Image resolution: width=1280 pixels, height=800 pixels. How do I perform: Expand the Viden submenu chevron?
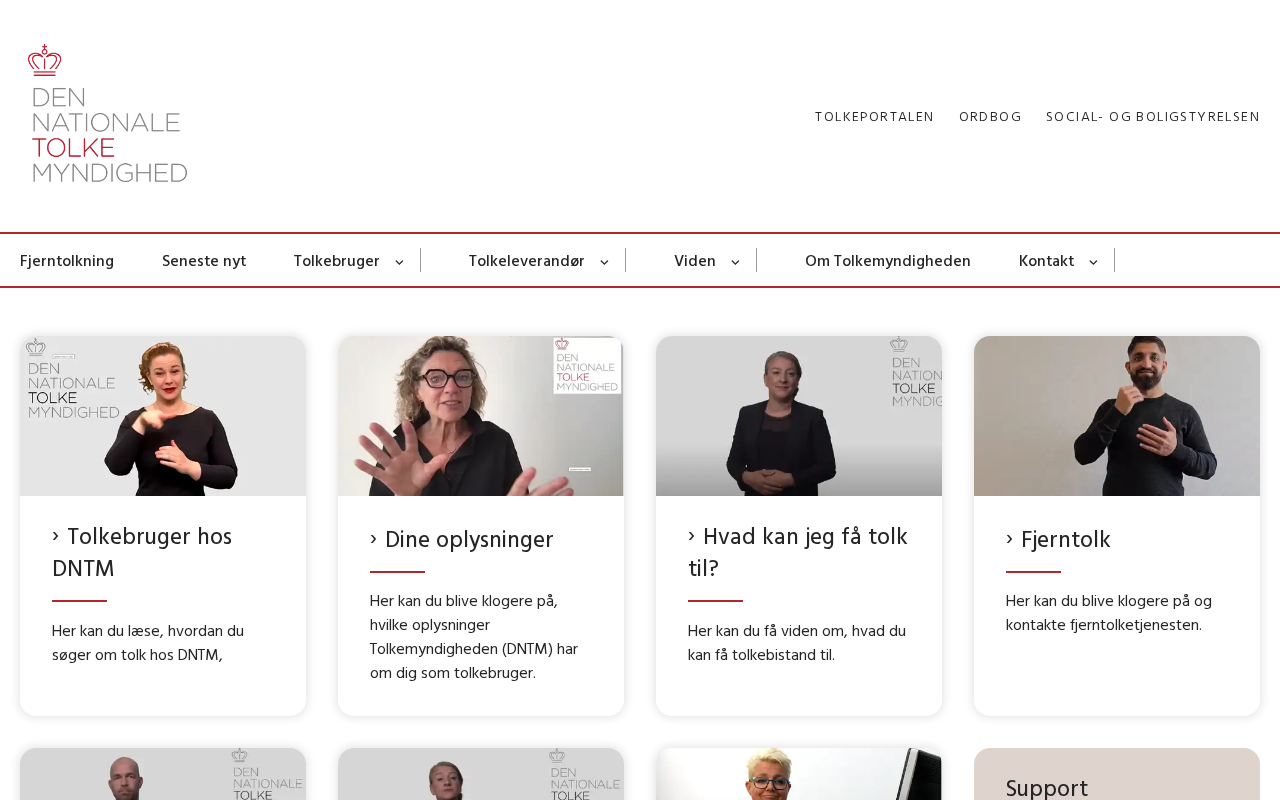[735, 262]
